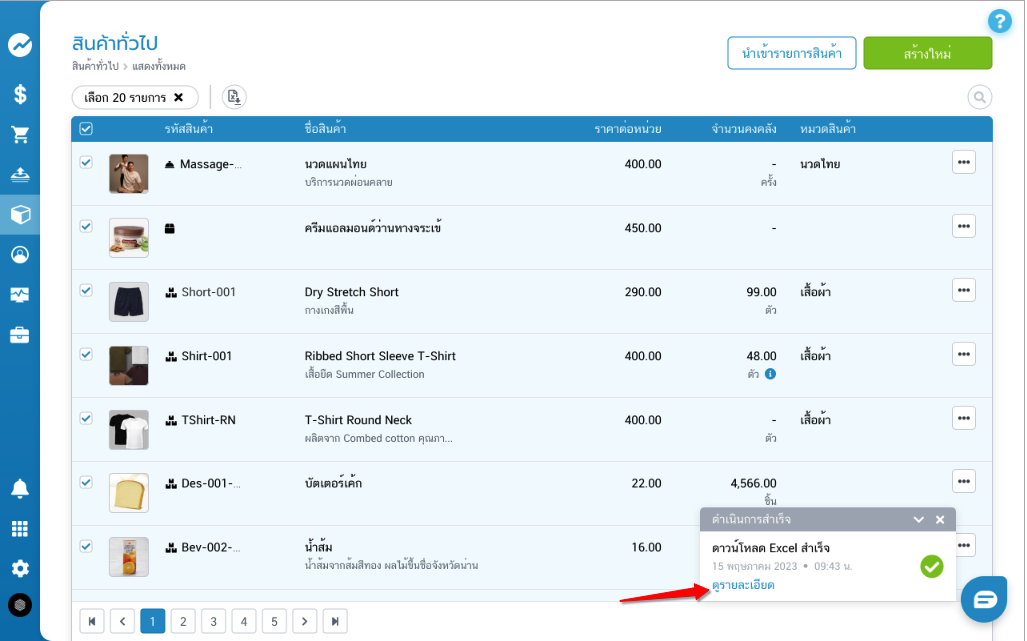Go to page 3 in pagination

tap(213, 621)
